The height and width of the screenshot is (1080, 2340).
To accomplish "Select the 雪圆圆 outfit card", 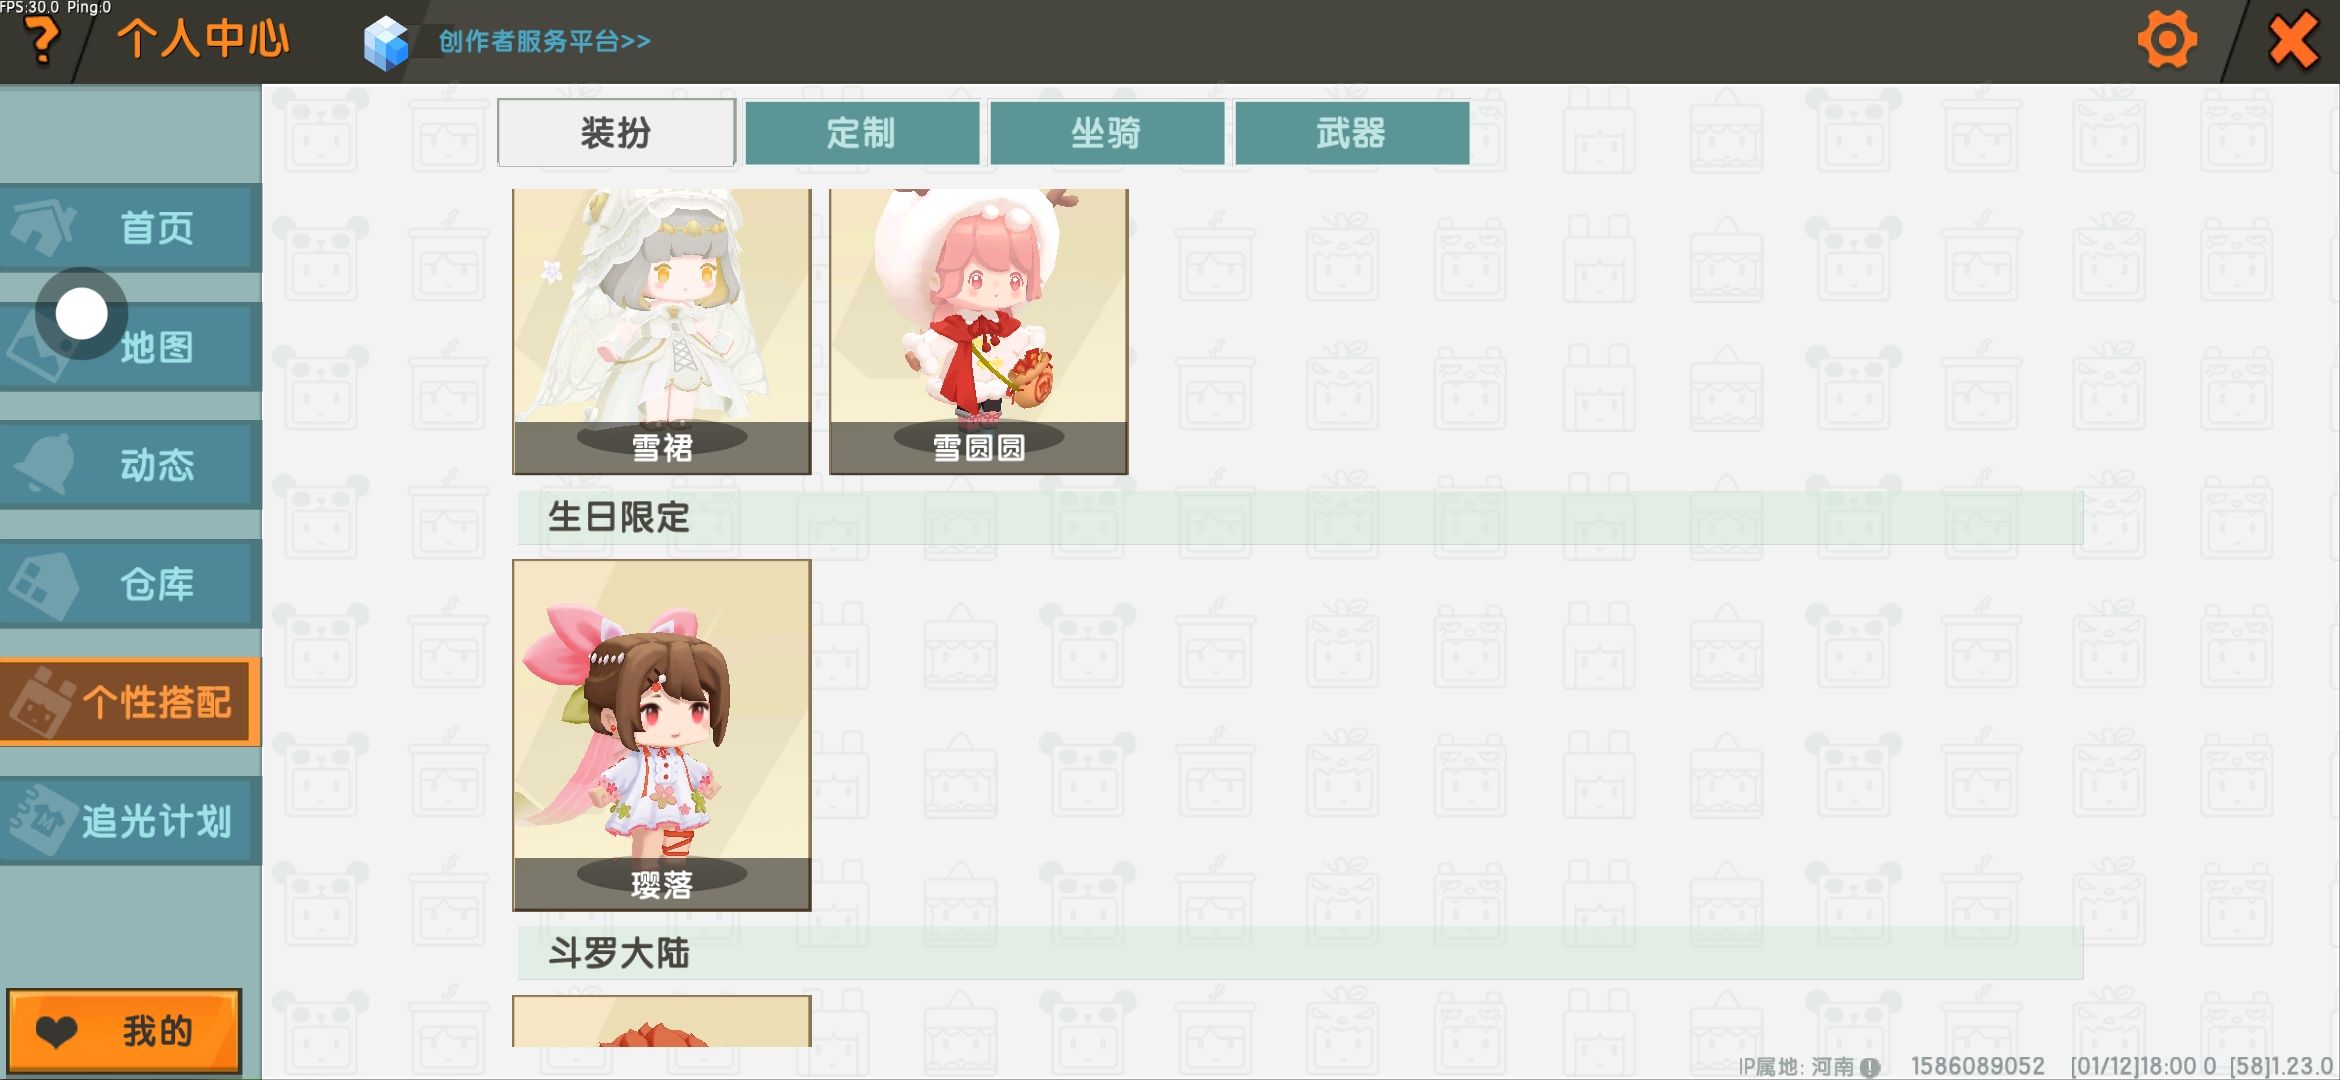I will tap(978, 331).
